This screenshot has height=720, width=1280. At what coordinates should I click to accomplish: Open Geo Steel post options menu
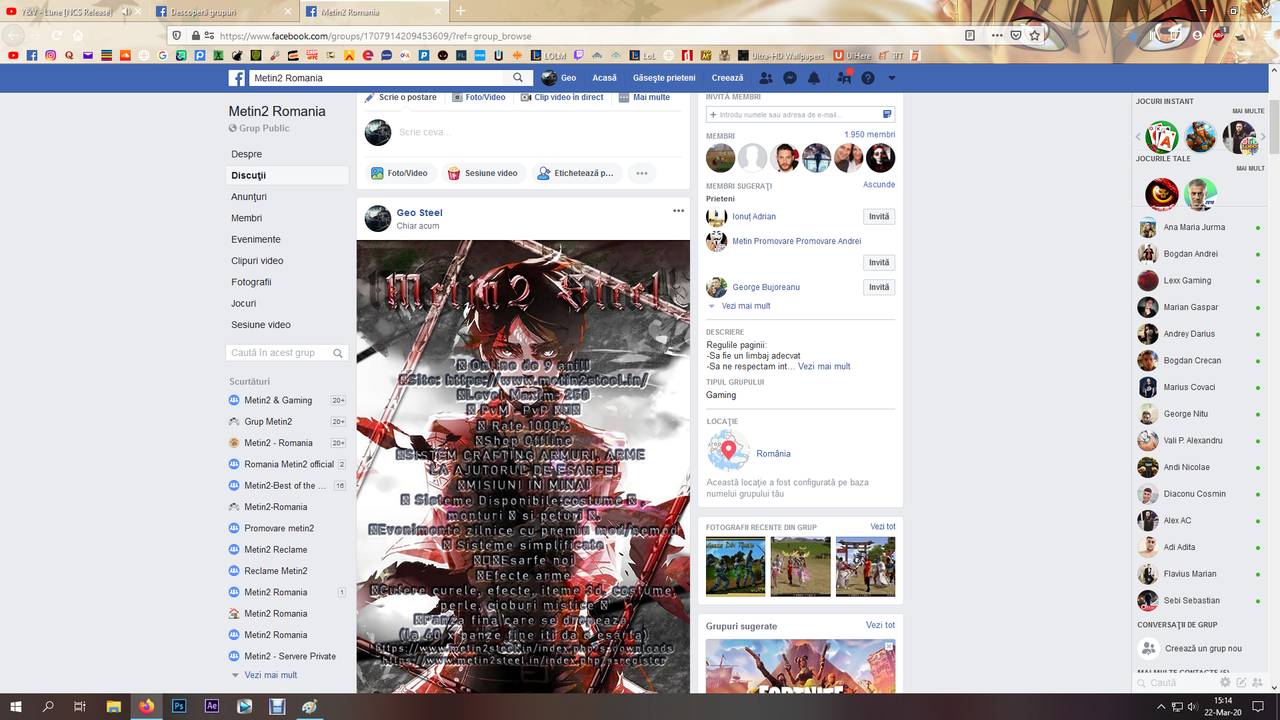pyautogui.click(x=678, y=211)
